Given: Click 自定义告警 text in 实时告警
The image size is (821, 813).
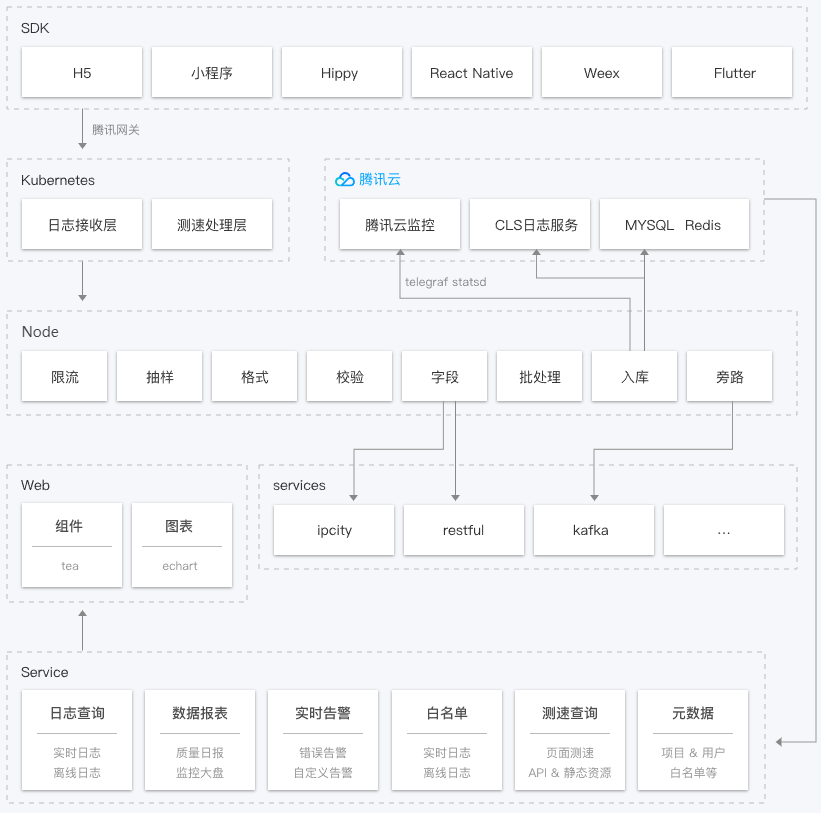Looking at the screenshot, I should pos(323,773).
